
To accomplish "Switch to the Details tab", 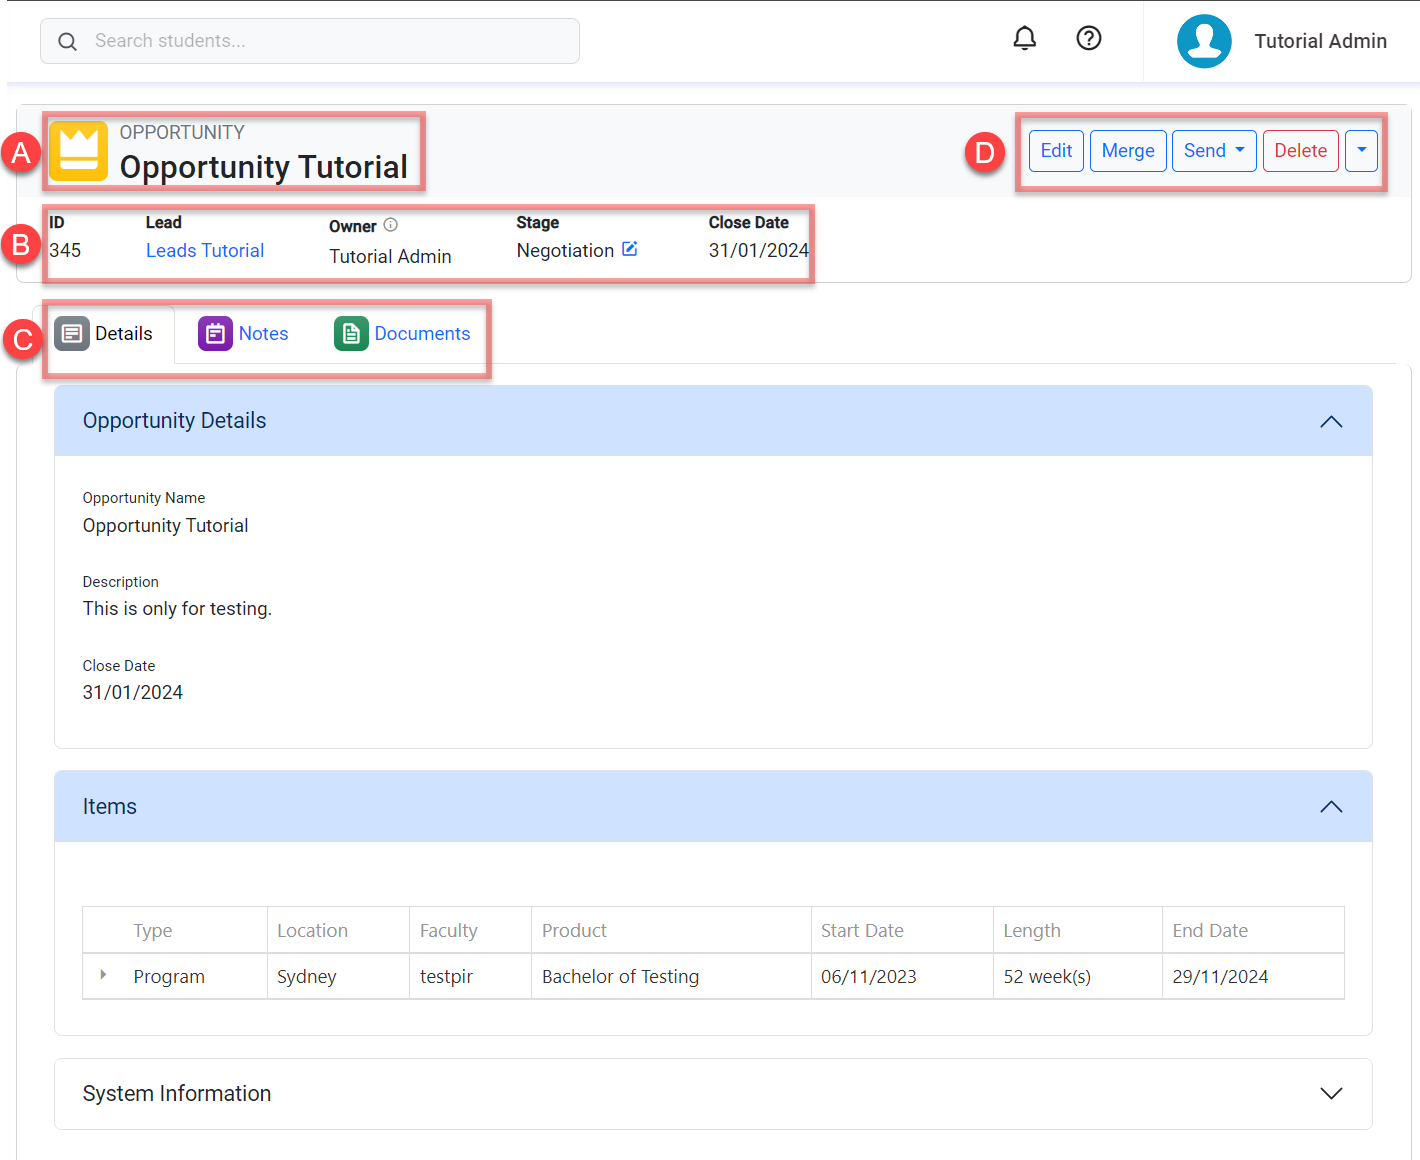I will (x=106, y=334).
